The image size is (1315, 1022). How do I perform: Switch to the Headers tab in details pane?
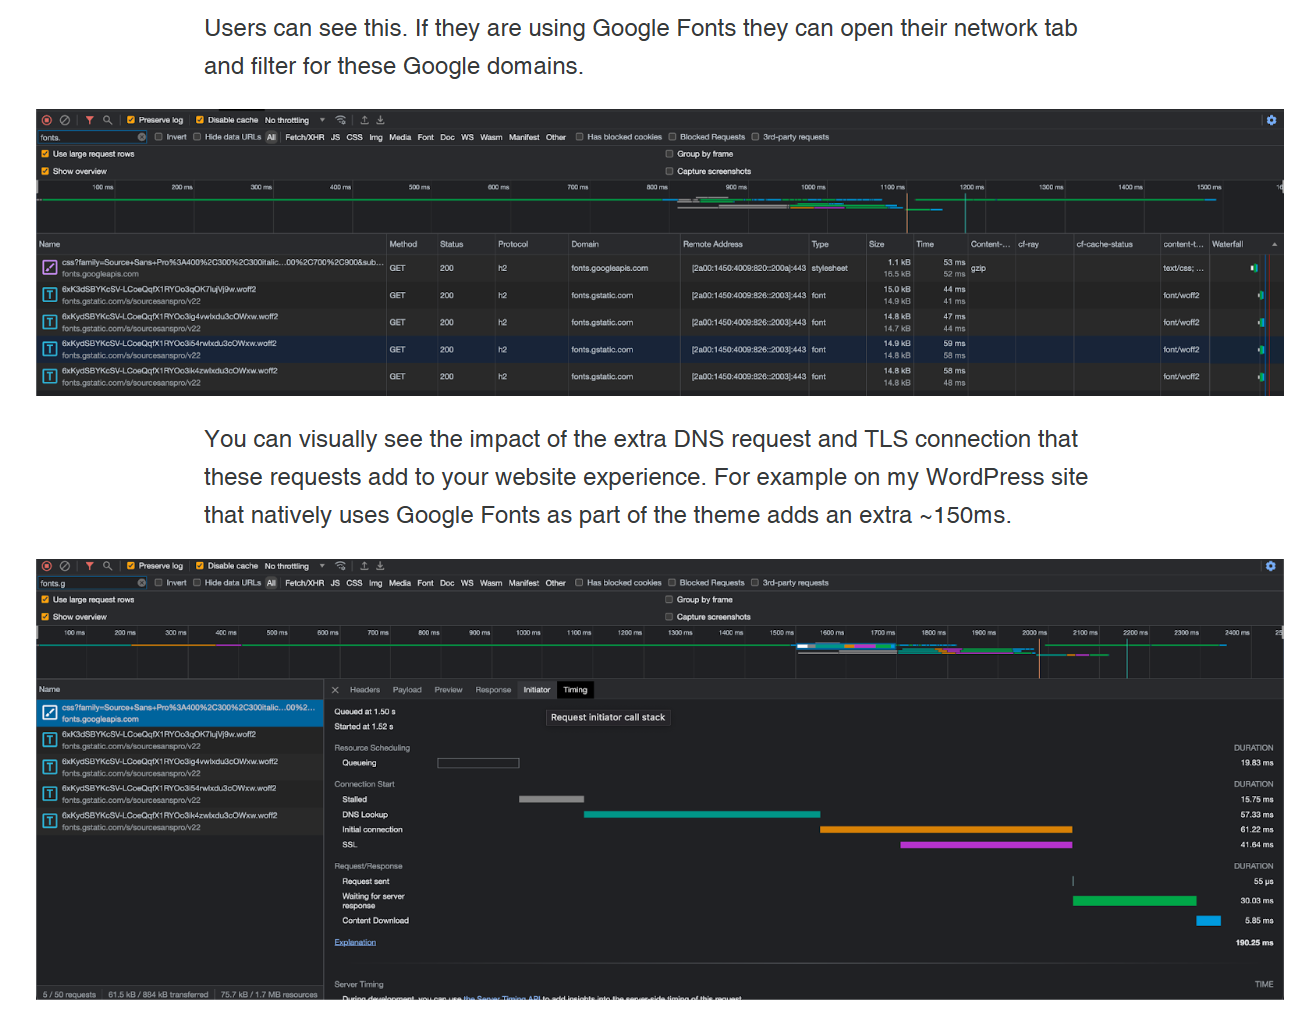(x=365, y=690)
